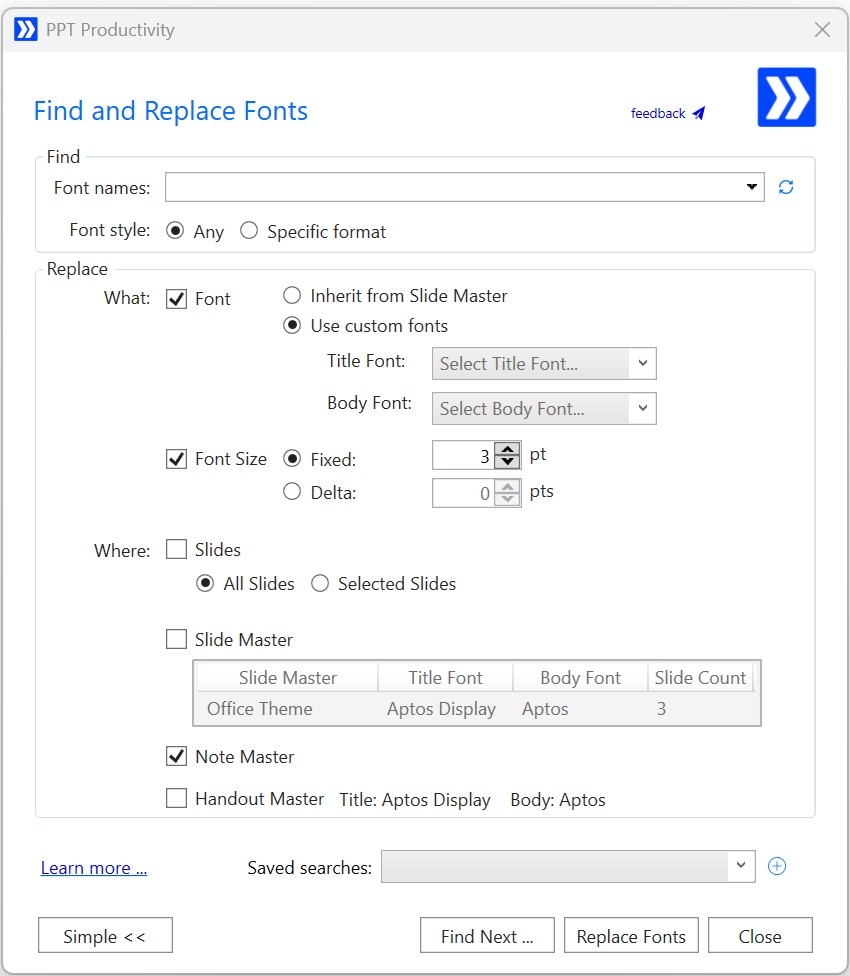Image resolution: width=850 pixels, height=976 pixels.
Task: Uncheck the Note Master checkbox
Action: [176, 756]
